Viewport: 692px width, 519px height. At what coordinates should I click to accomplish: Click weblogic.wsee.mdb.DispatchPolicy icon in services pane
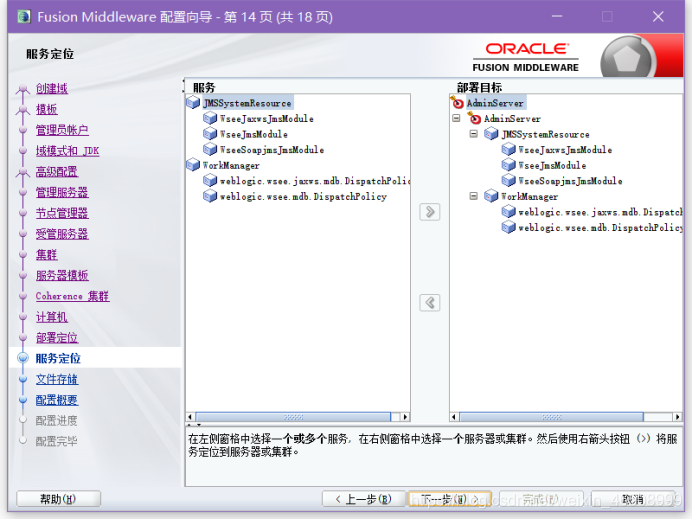(210, 196)
